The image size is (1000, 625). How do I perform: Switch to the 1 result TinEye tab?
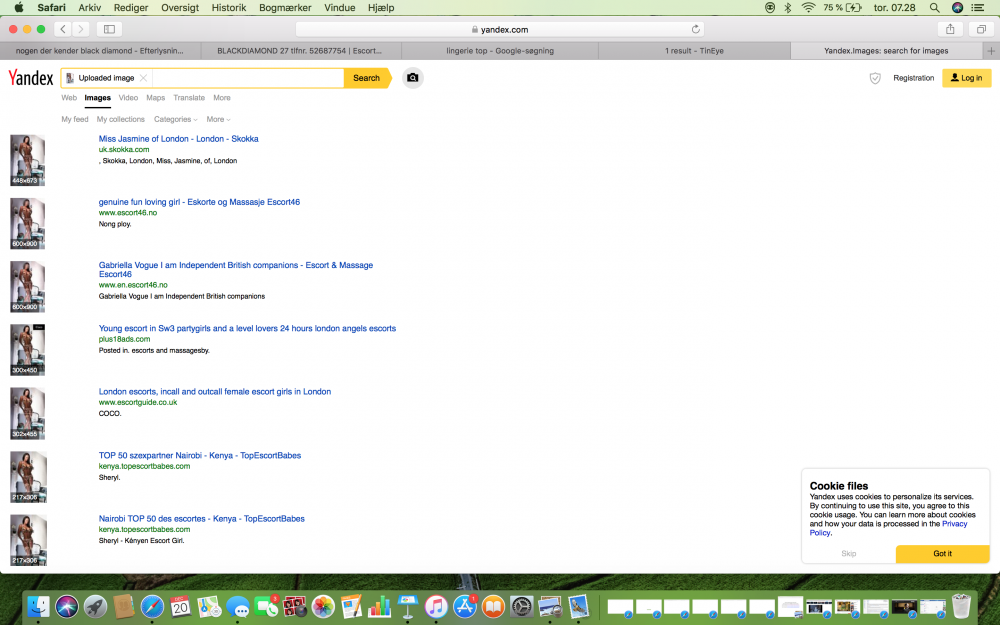[694, 50]
